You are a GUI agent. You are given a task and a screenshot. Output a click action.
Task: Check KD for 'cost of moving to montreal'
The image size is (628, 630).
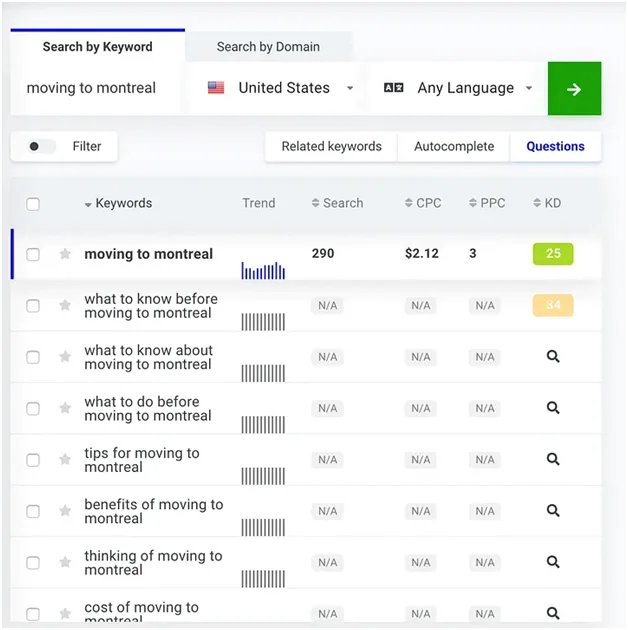pos(553,613)
